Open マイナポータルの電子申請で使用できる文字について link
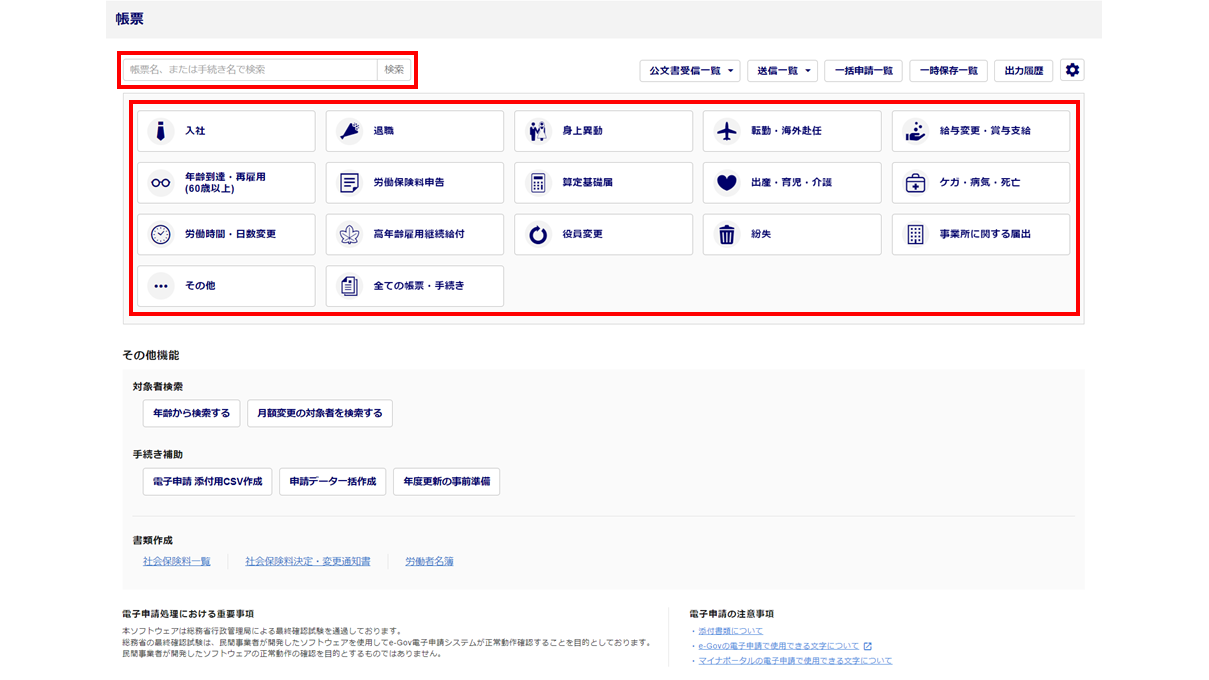1209x680 pixels. pyautogui.click(x=795, y=661)
